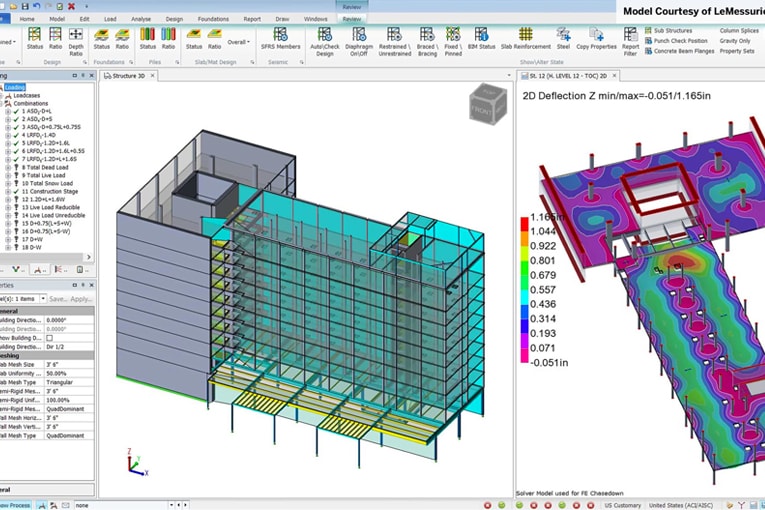
Task: Open the Overall dropdown in Slab/Mat Design
Action: (239, 42)
